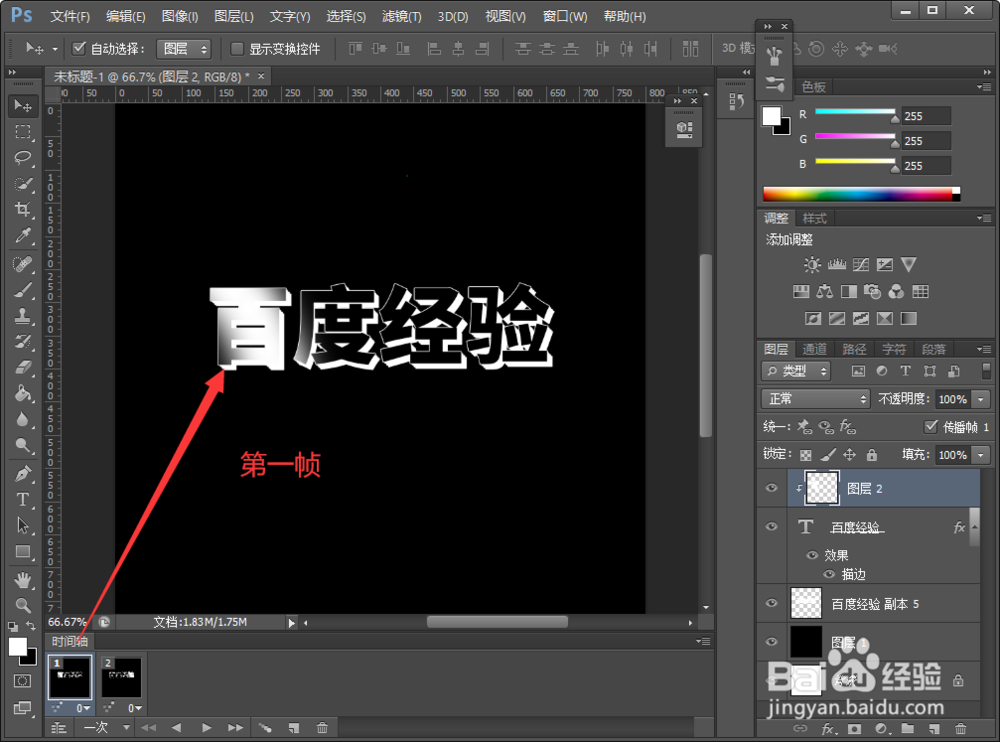
Task: Hide the 百度经验 text layer
Action: (x=772, y=527)
